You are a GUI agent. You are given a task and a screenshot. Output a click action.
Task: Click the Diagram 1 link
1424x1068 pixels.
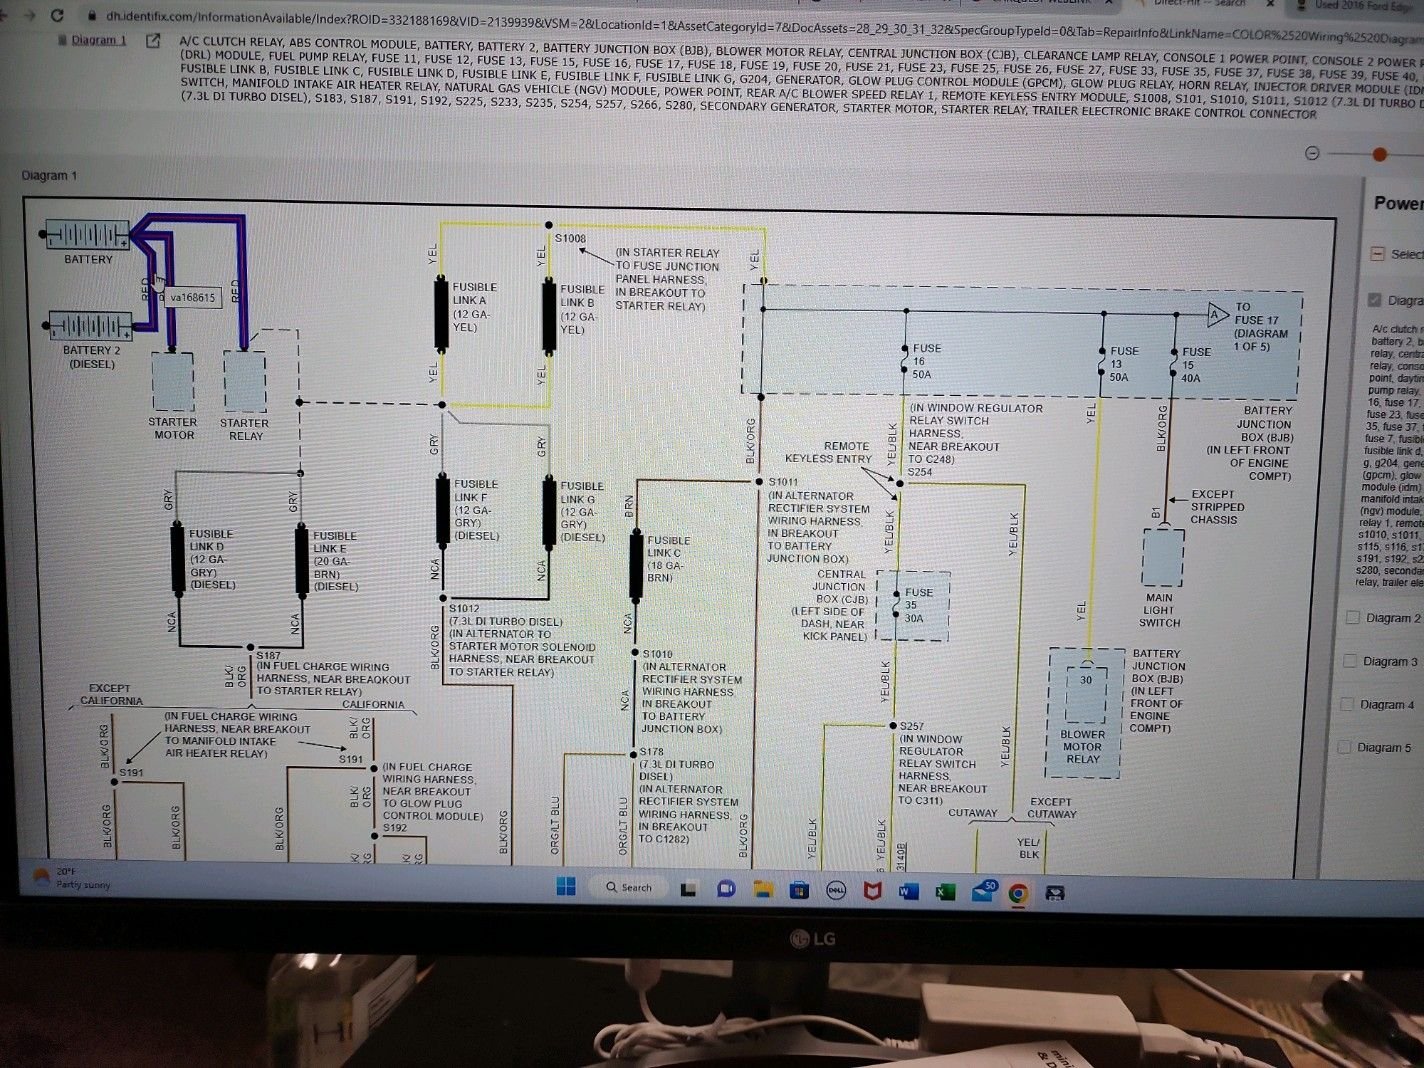(99, 40)
